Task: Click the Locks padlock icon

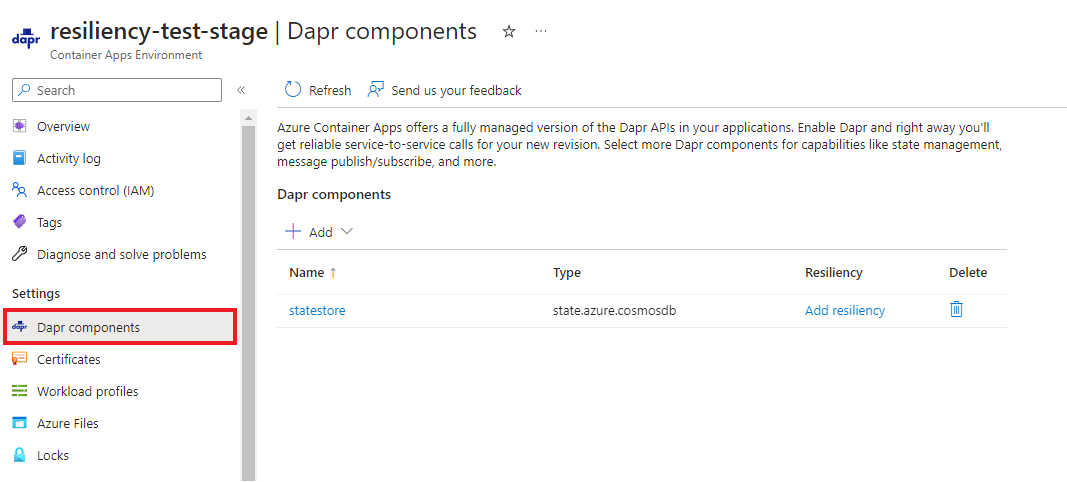Action: click(20, 455)
